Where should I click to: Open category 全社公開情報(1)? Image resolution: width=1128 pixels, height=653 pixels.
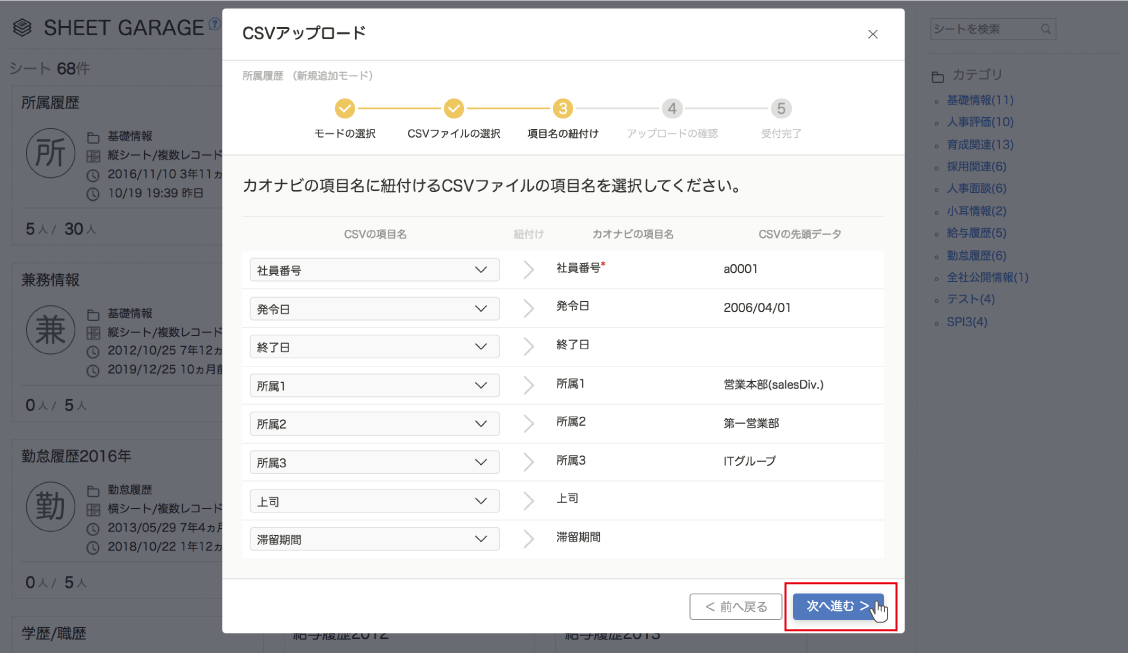point(988,278)
